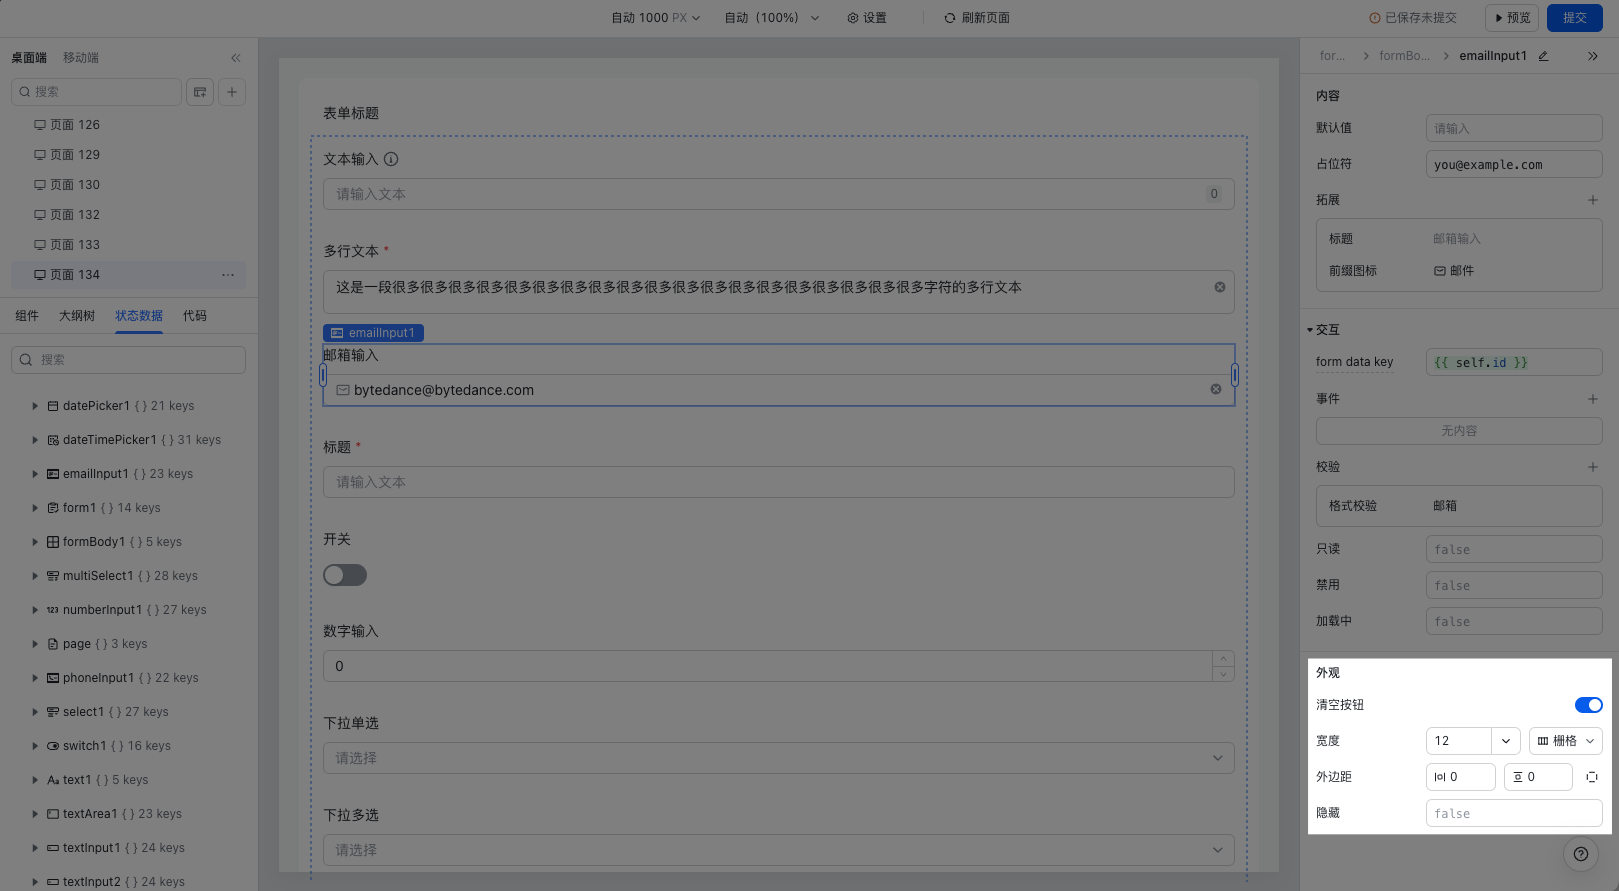Clear the 多行文本 textarea content
Screen dimensions: 1619x891
(1220, 287)
